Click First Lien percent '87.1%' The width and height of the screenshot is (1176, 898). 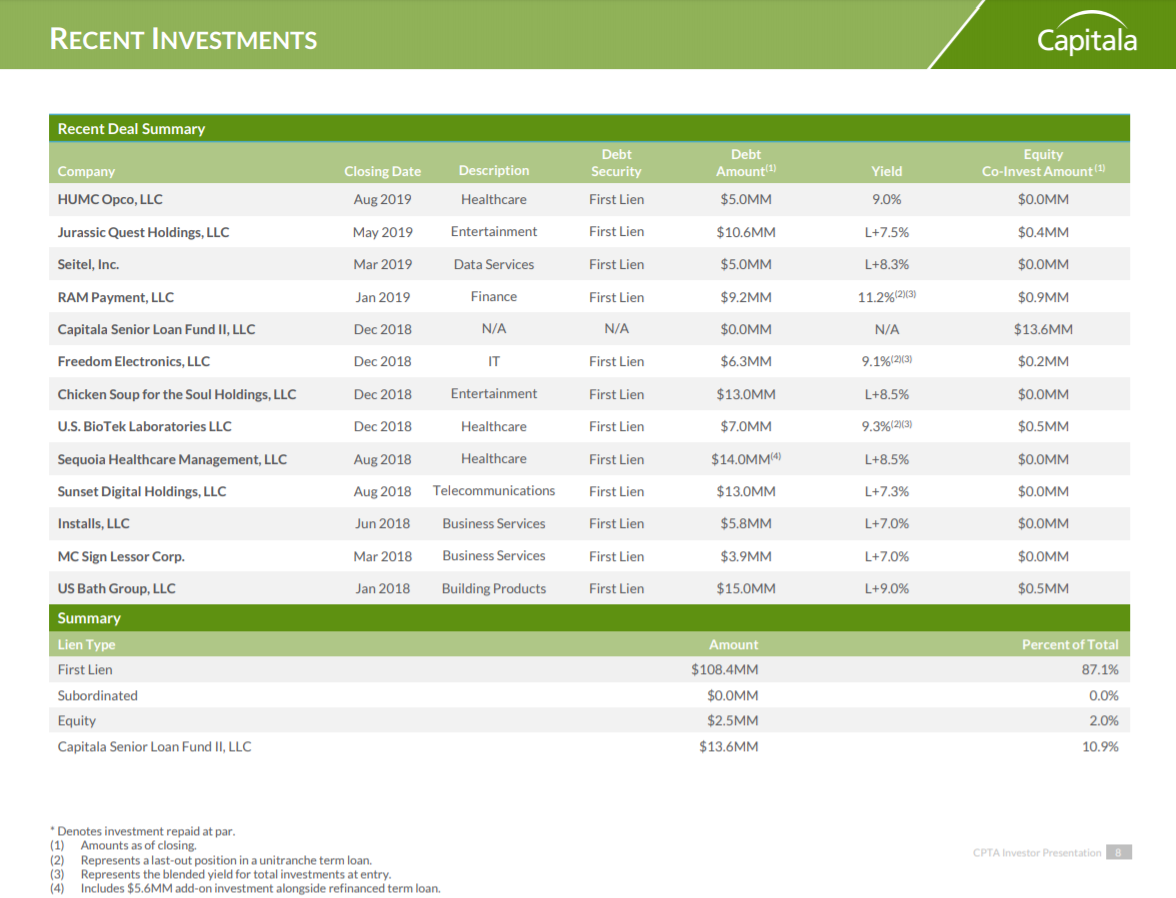1100,669
